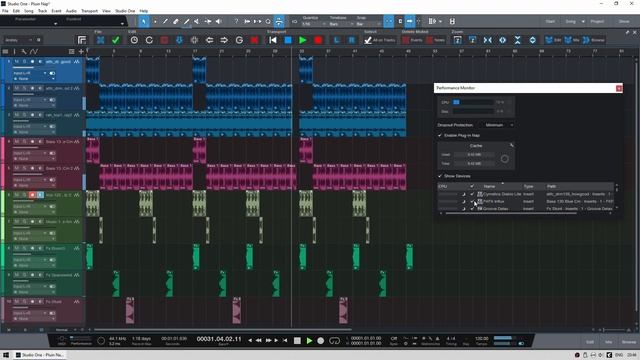
Task: Expand the Parameter dropdown arrow
Action: [55, 24]
